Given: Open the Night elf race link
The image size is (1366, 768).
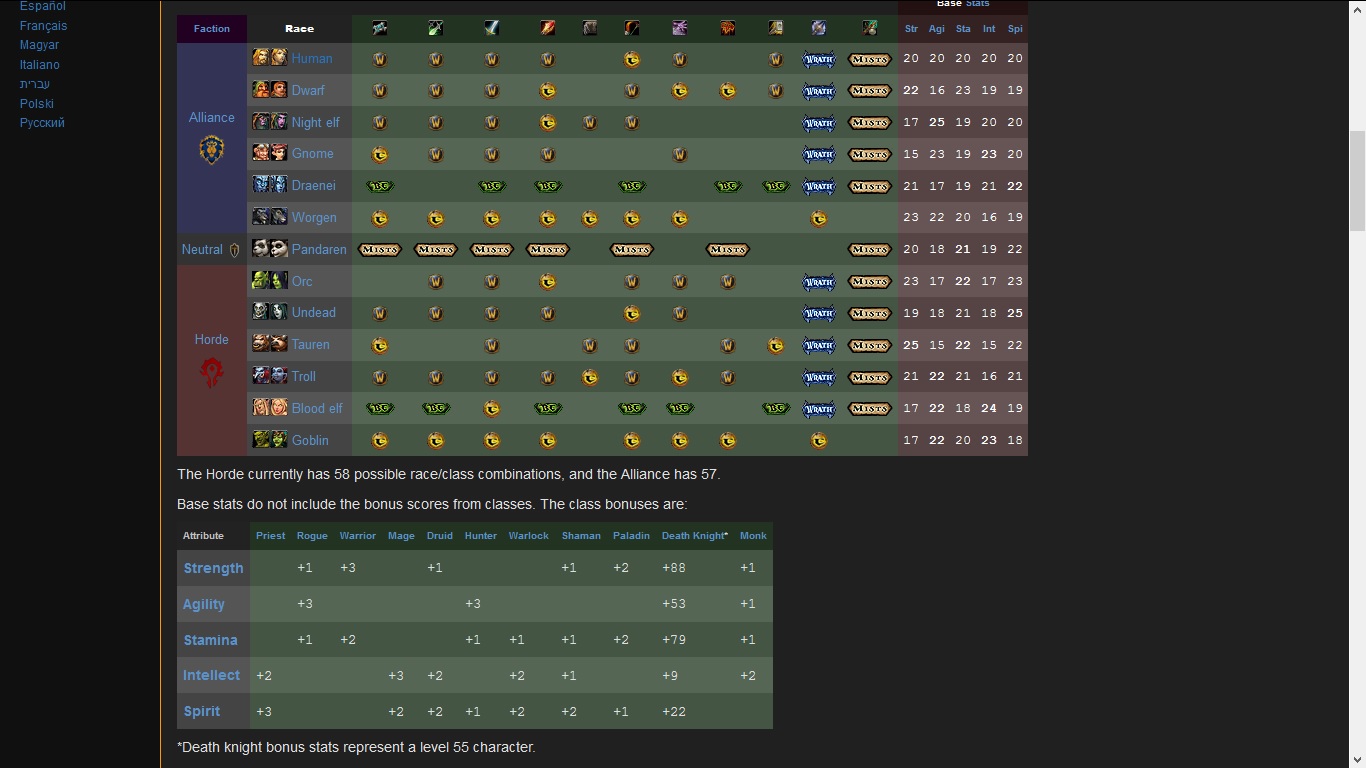Looking at the screenshot, I should pyautogui.click(x=316, y=122).
